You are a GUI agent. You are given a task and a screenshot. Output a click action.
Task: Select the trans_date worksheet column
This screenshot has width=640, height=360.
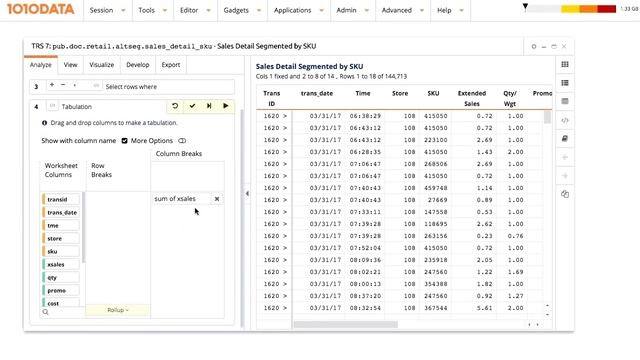click(x=61, y=213)
